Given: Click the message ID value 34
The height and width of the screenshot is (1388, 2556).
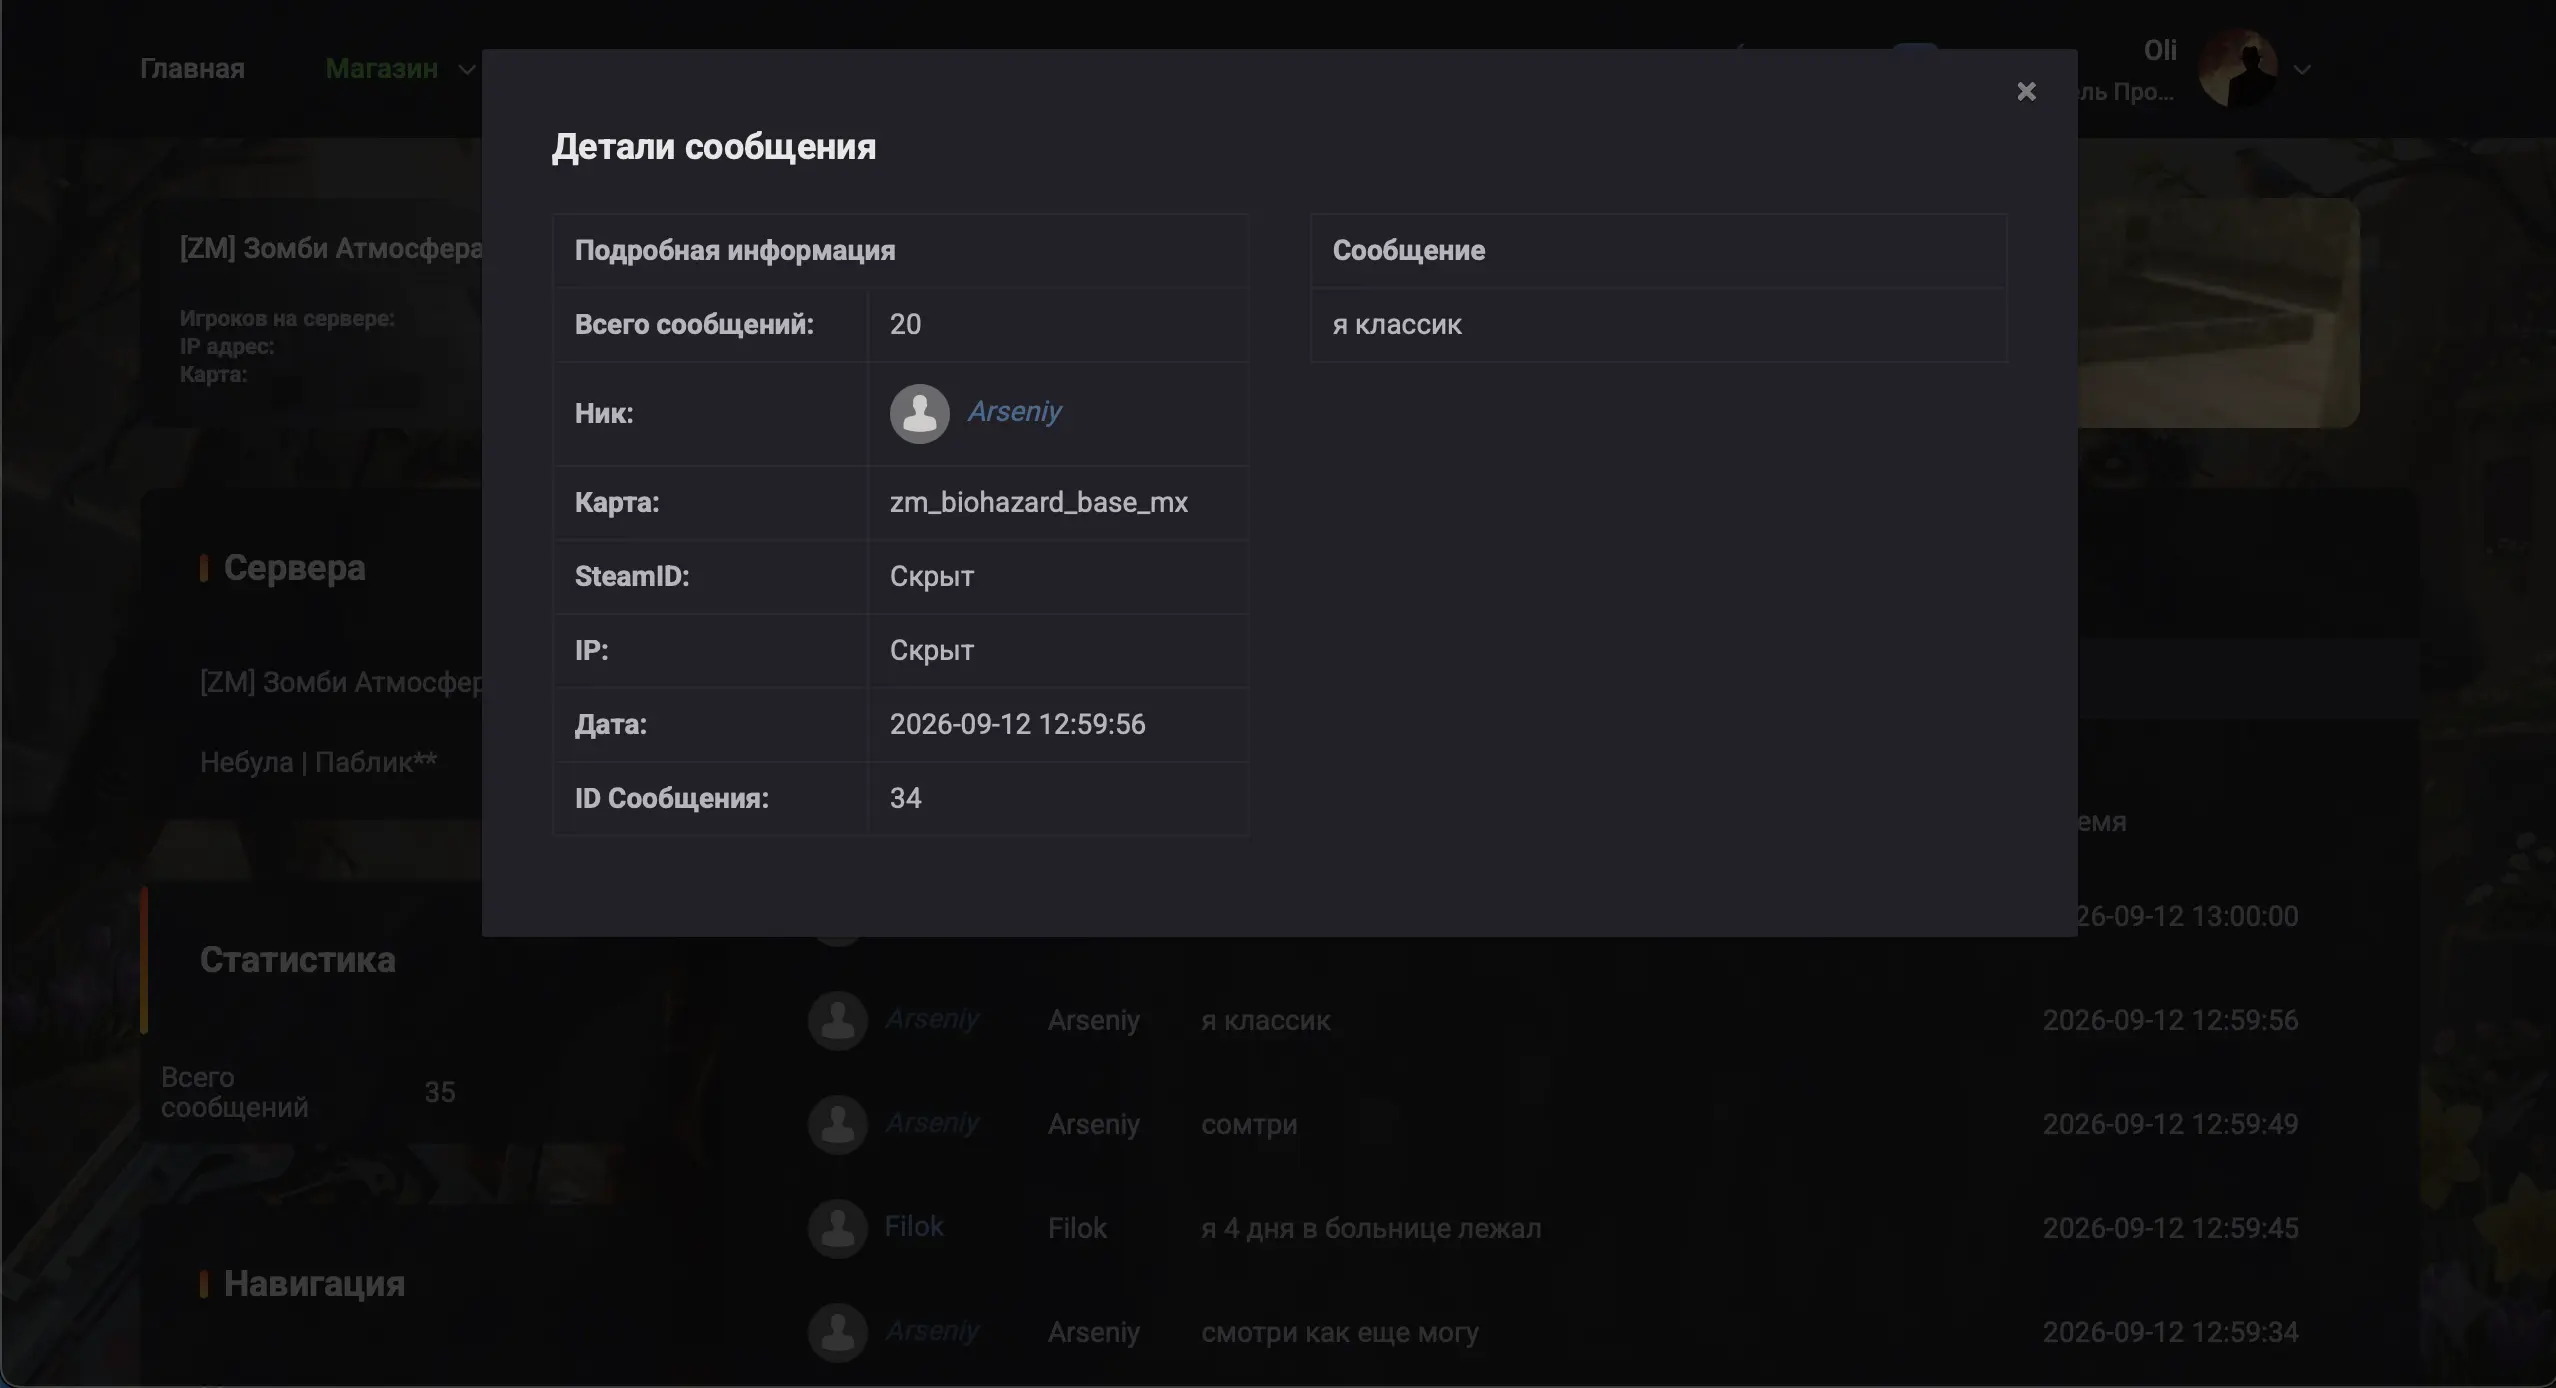Looking at the screenshot, I should (905, 798).
